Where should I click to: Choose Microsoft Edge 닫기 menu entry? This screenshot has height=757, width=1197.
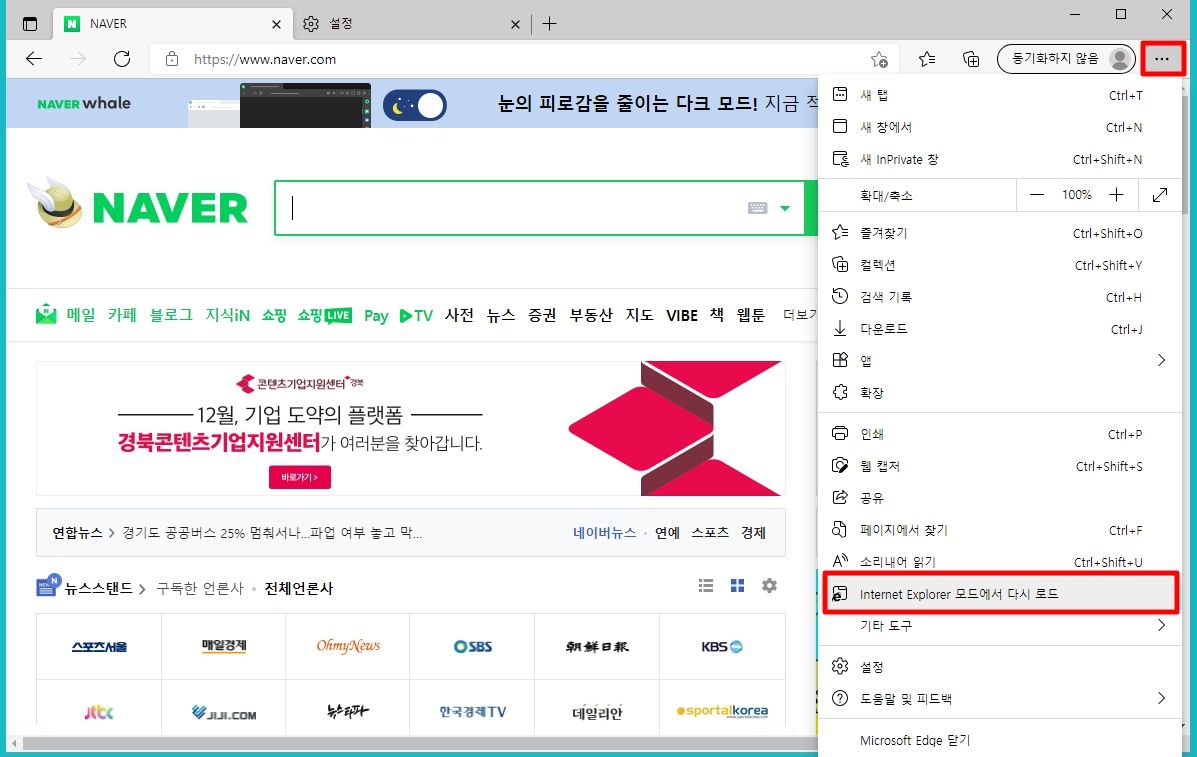point(1000,740)
